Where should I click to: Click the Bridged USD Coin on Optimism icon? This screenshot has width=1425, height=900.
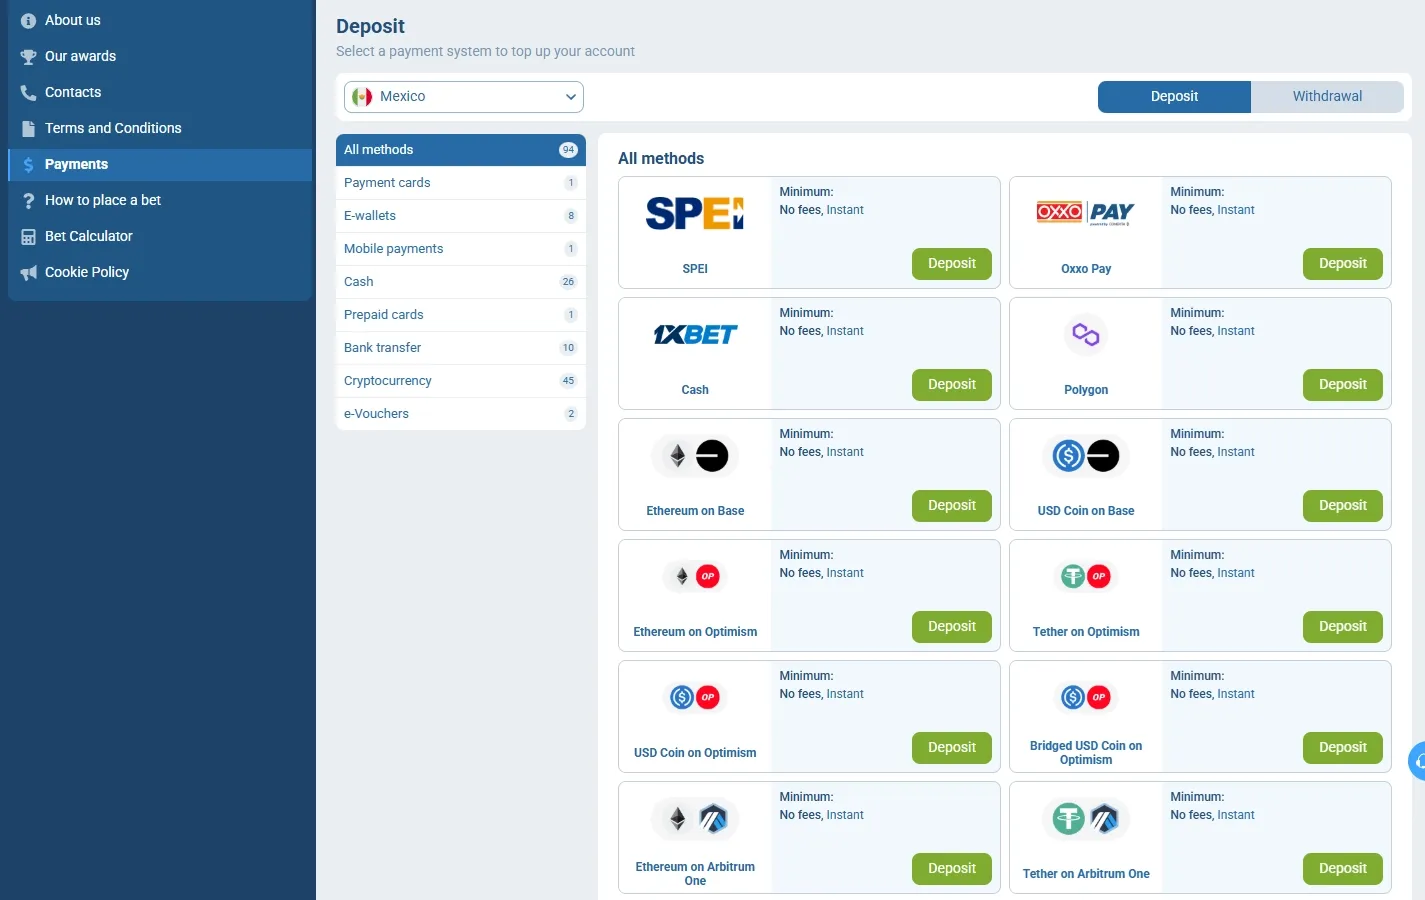pyautogui.click(x=1086, y=697)
